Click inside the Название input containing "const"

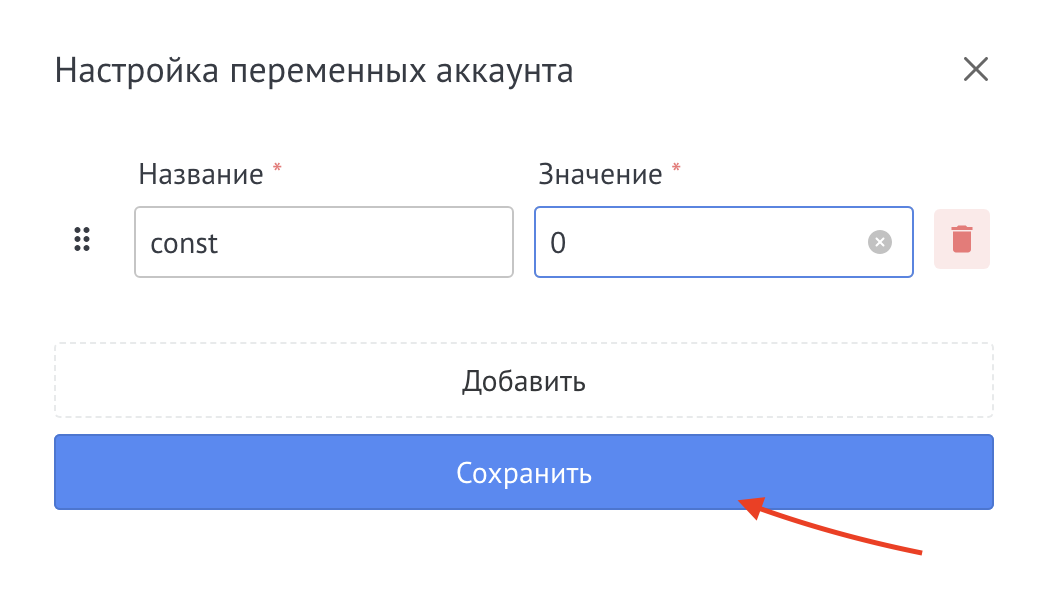tap(323, 241)
